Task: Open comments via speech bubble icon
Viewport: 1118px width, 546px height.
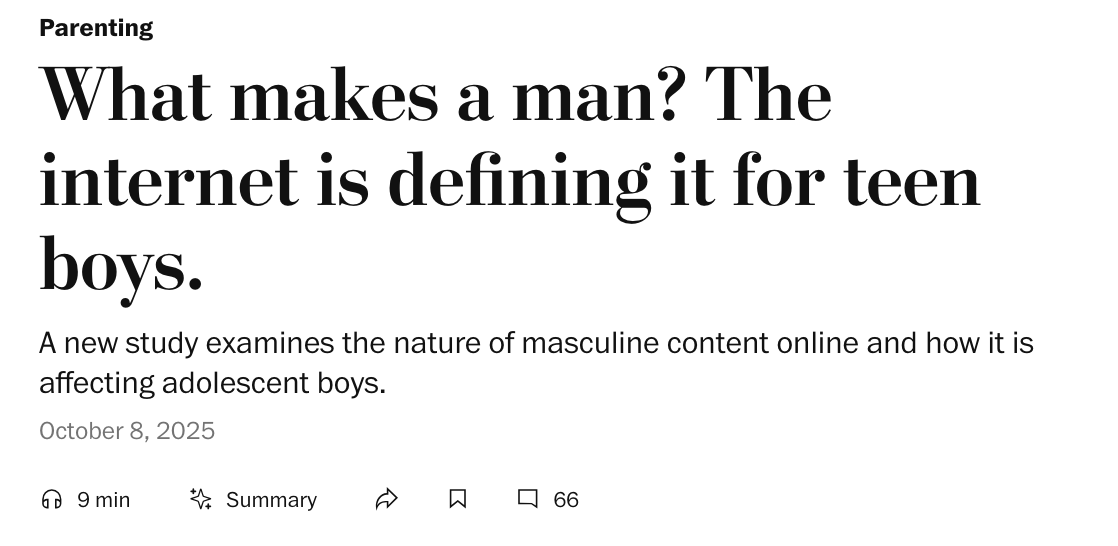Action: pyautogui.click(x=528, y=498)
